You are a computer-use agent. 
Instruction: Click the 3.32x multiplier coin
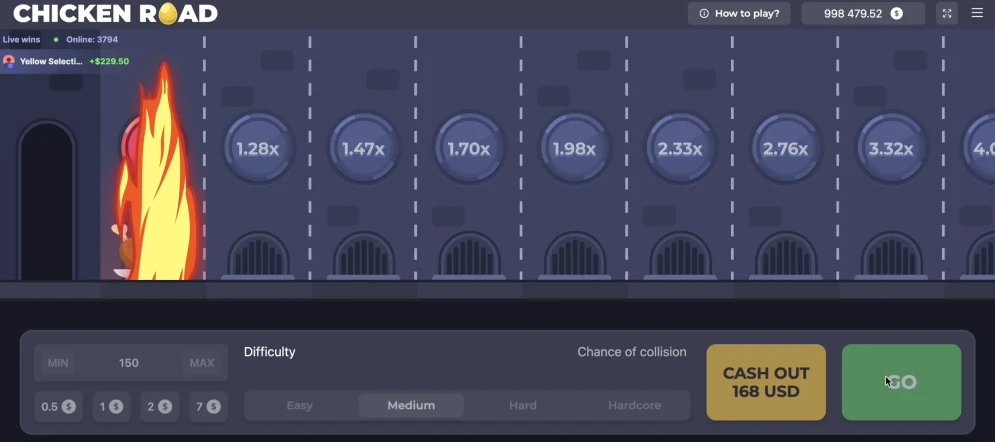tap(891, 148)
